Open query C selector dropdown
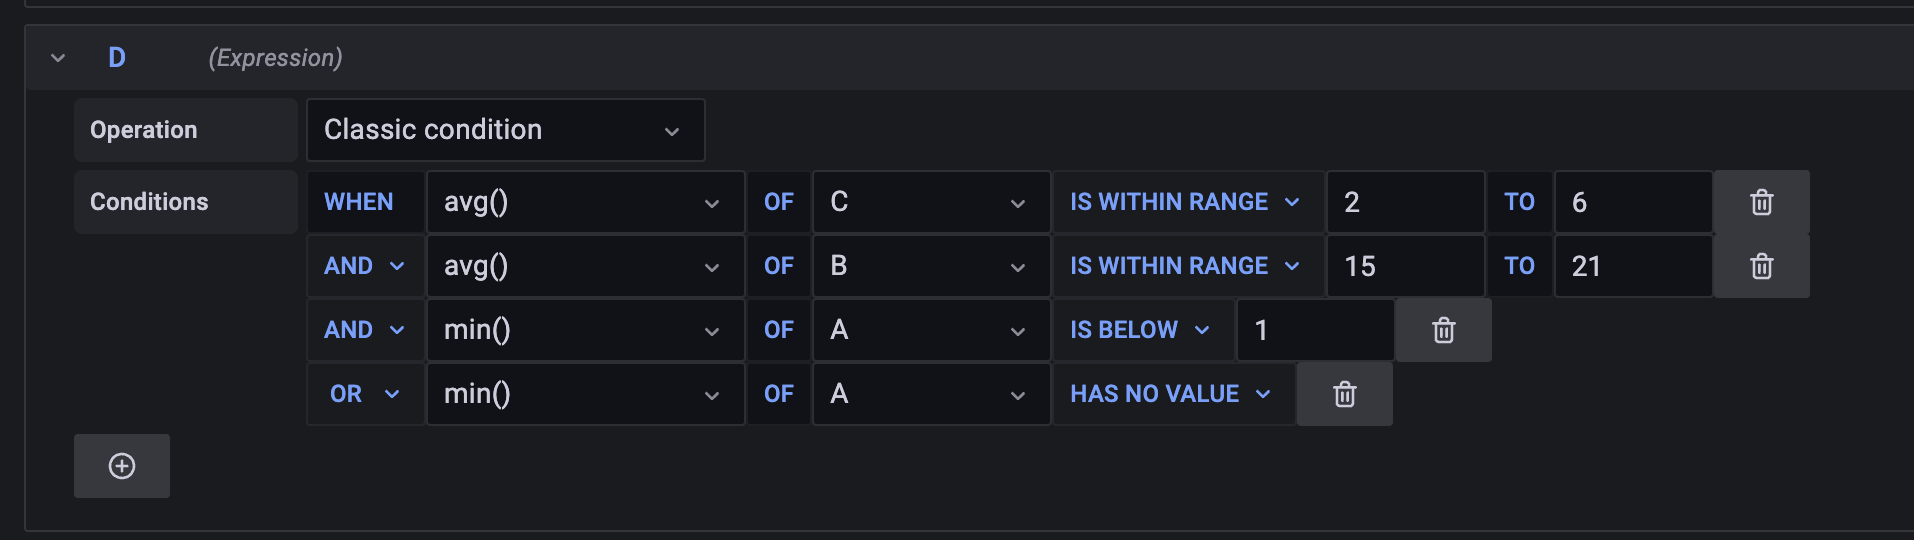 (930, 202)
